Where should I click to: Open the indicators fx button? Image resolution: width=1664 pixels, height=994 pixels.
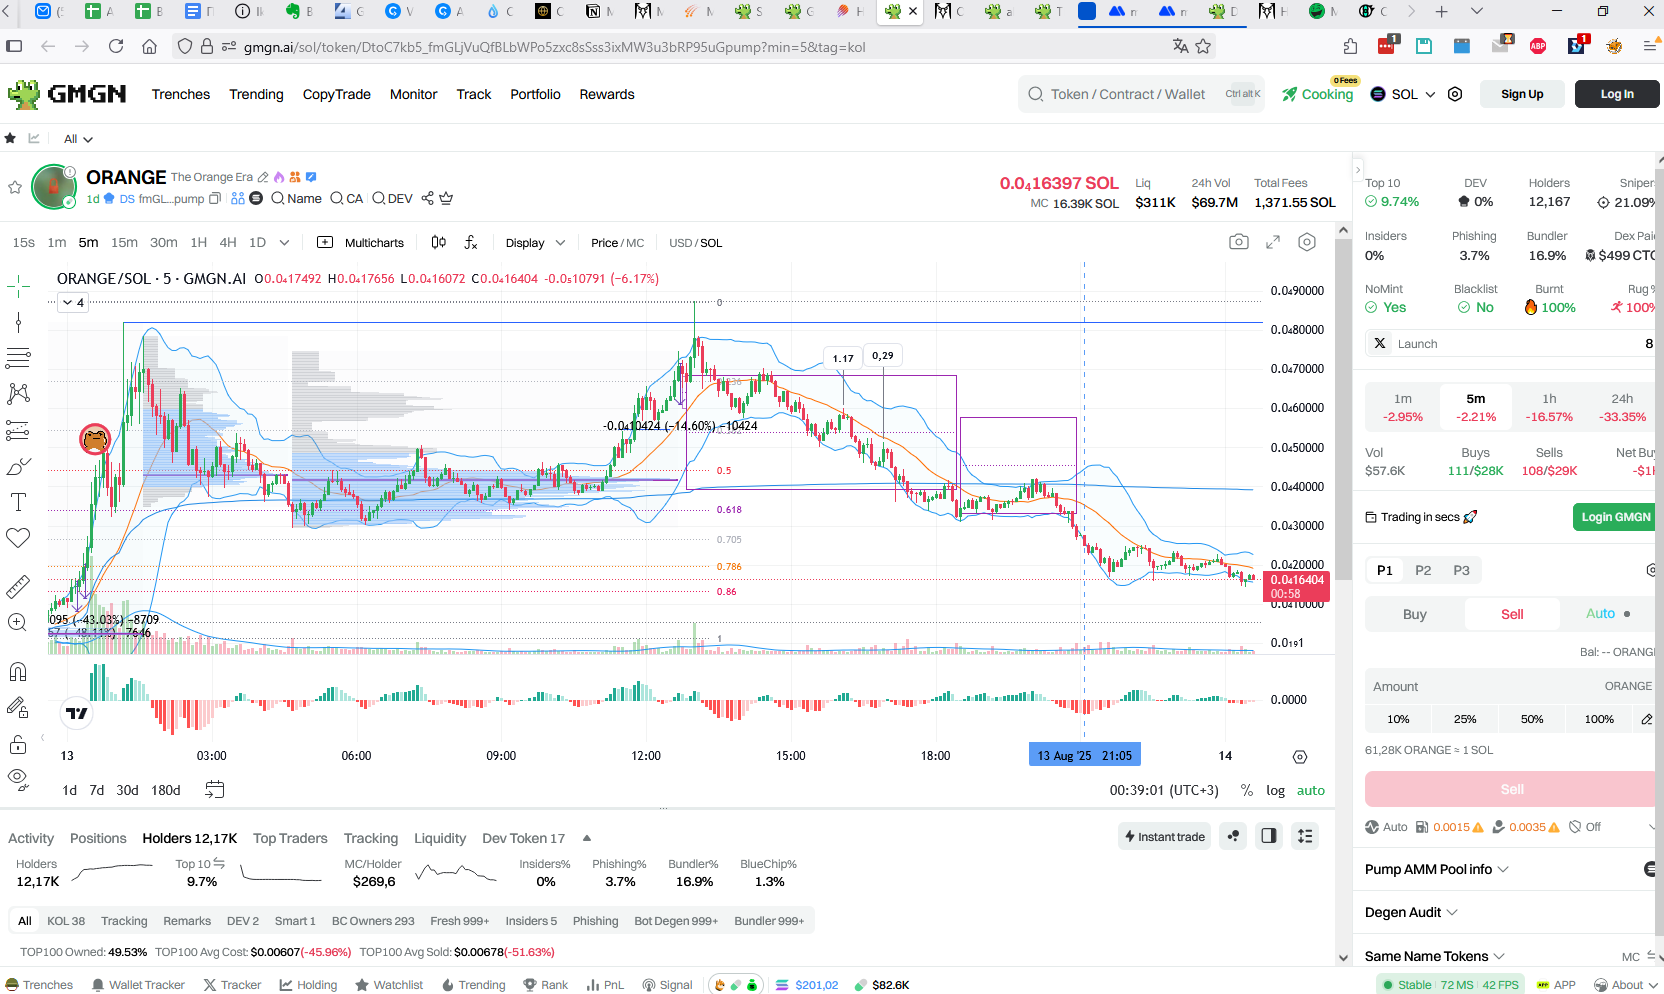(x=471, y=242)
